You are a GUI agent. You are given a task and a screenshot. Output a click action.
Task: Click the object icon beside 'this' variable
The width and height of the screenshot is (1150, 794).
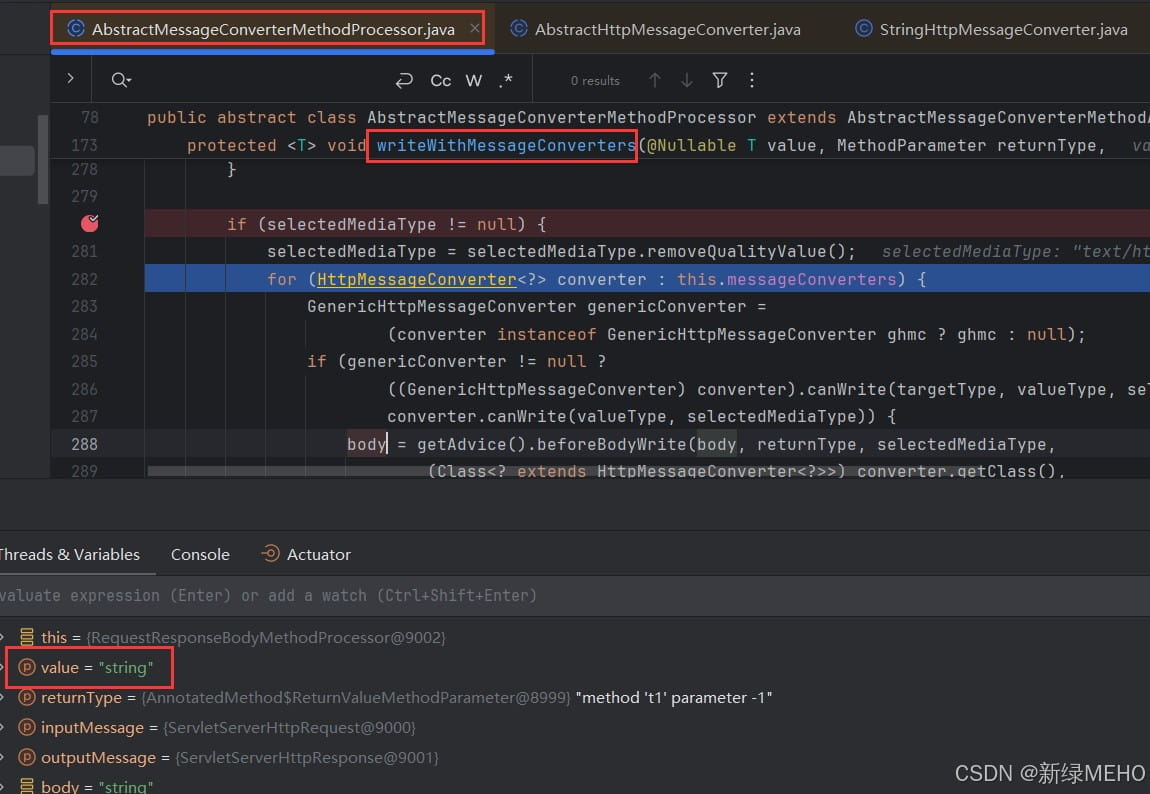pos(26,637)
